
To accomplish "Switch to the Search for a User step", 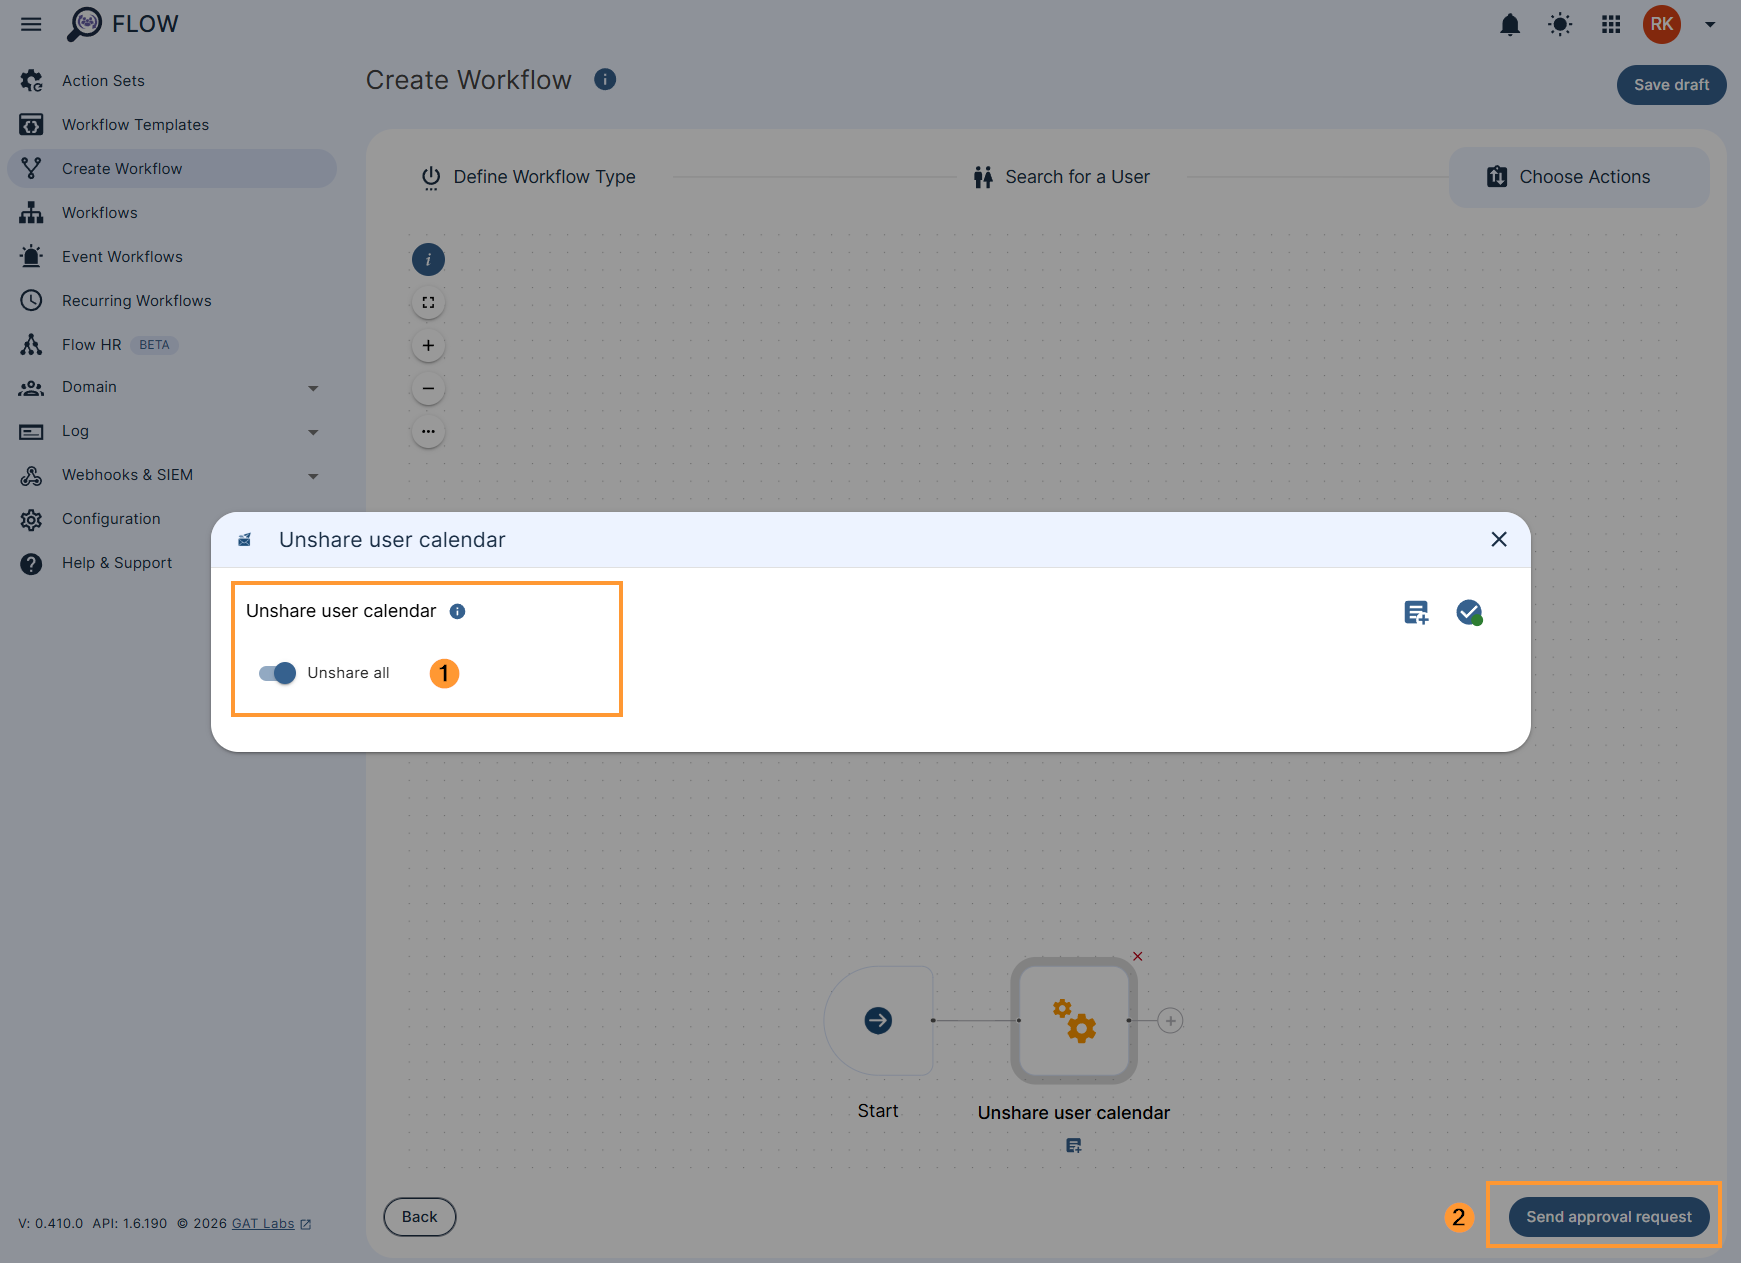I will pyautogui.click(x=1061, y=176).
